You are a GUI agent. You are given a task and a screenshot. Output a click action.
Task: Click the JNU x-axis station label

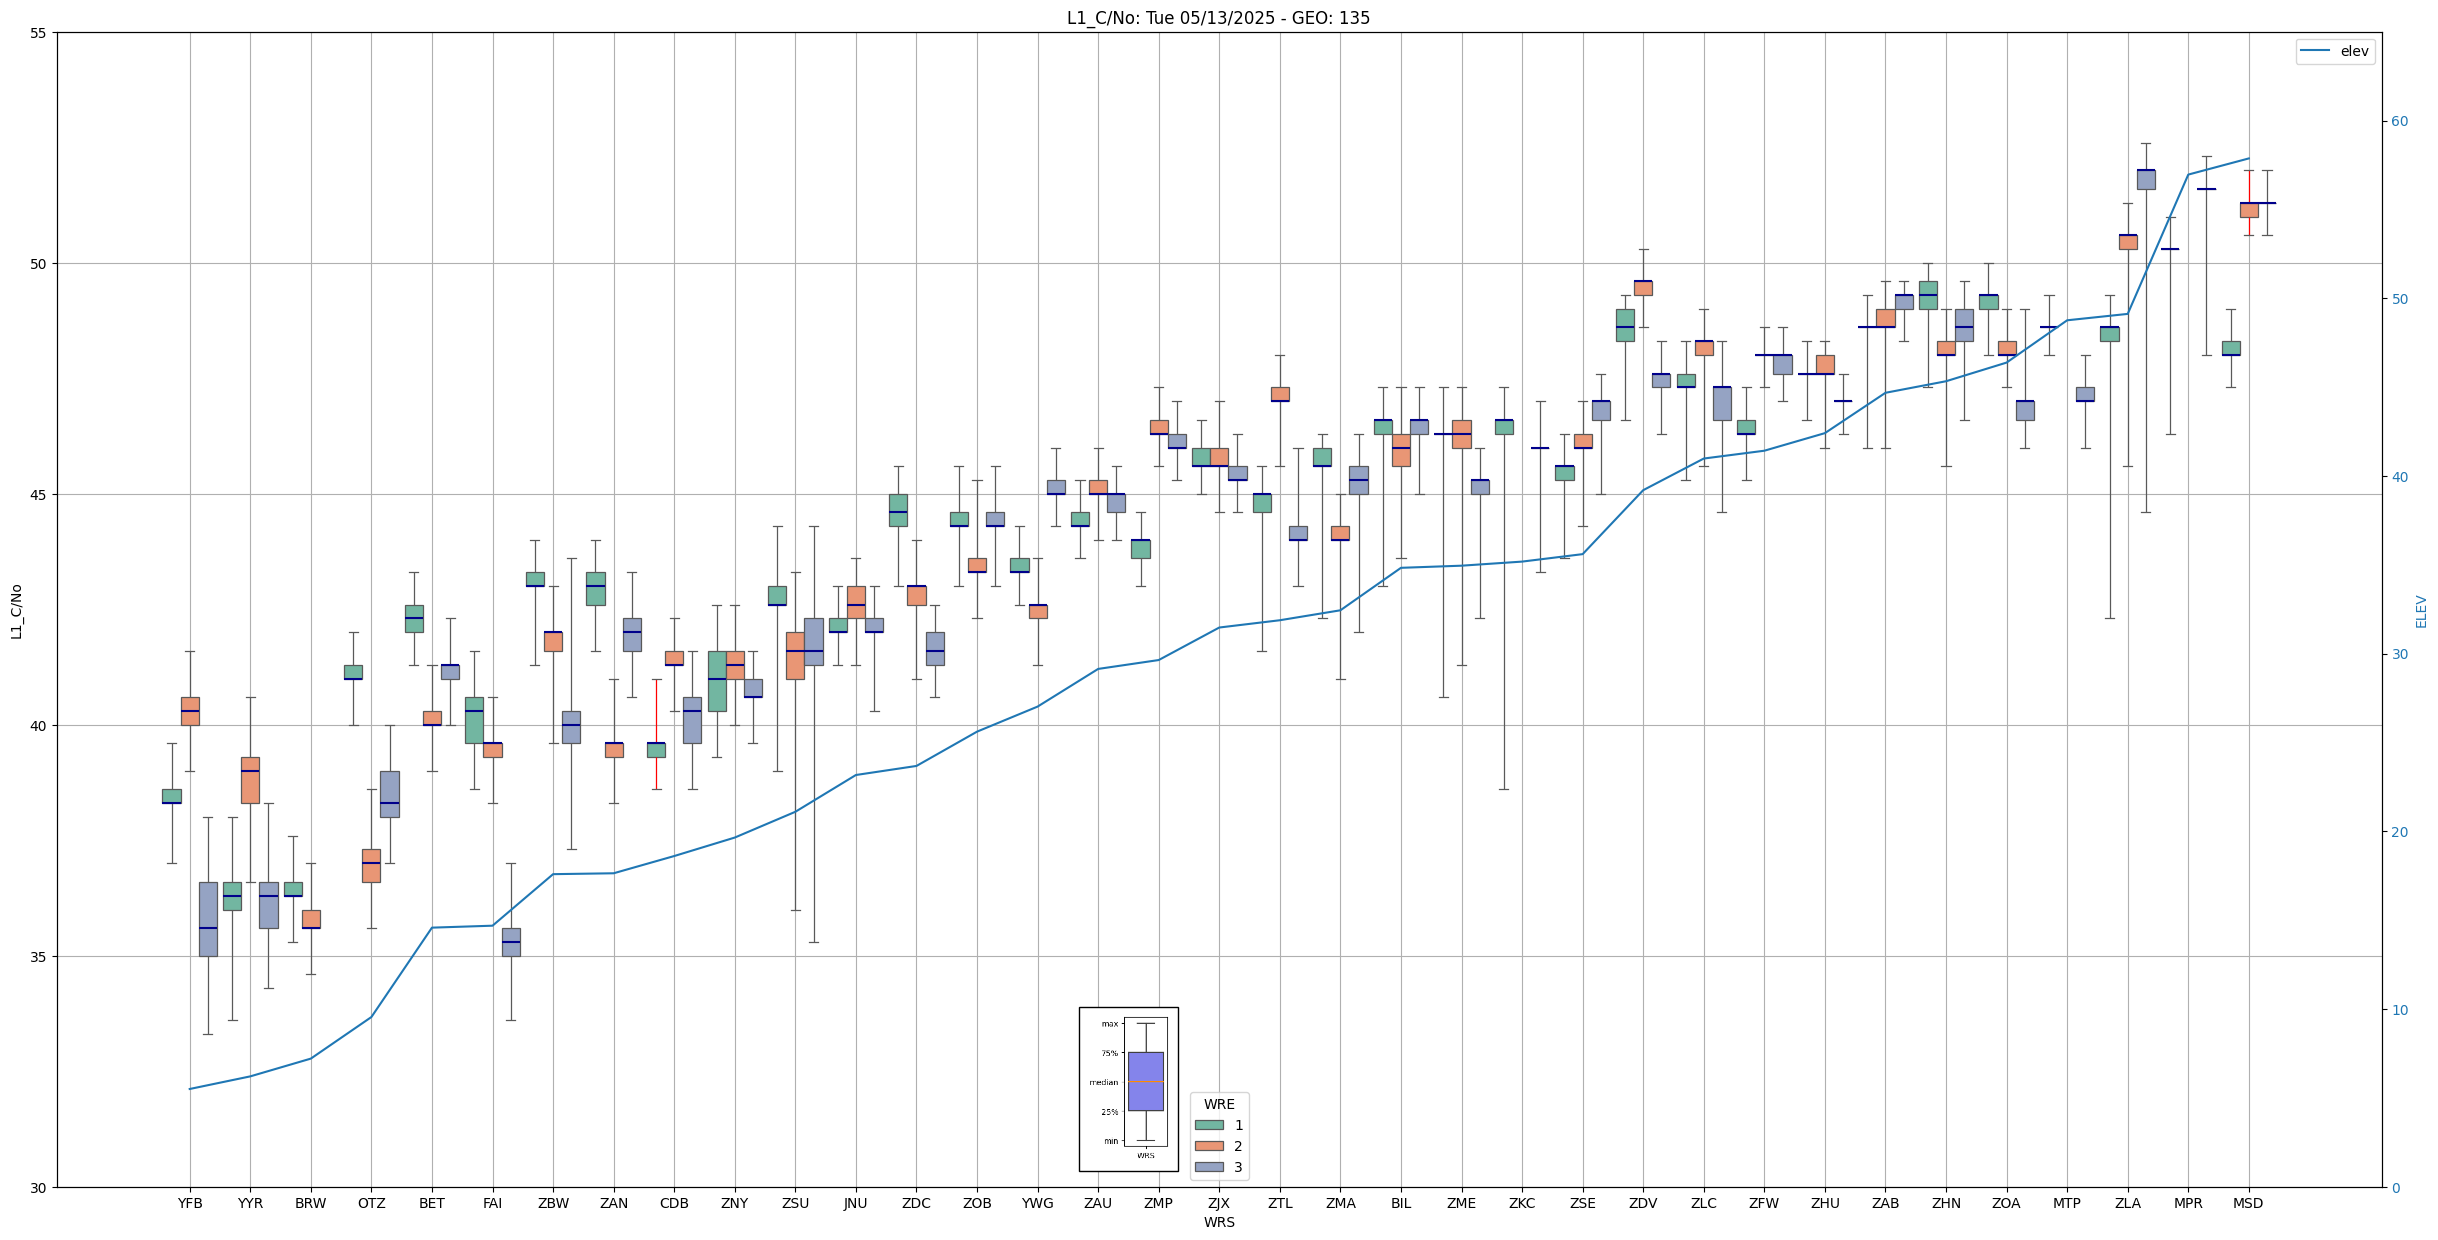[856, 1203]
